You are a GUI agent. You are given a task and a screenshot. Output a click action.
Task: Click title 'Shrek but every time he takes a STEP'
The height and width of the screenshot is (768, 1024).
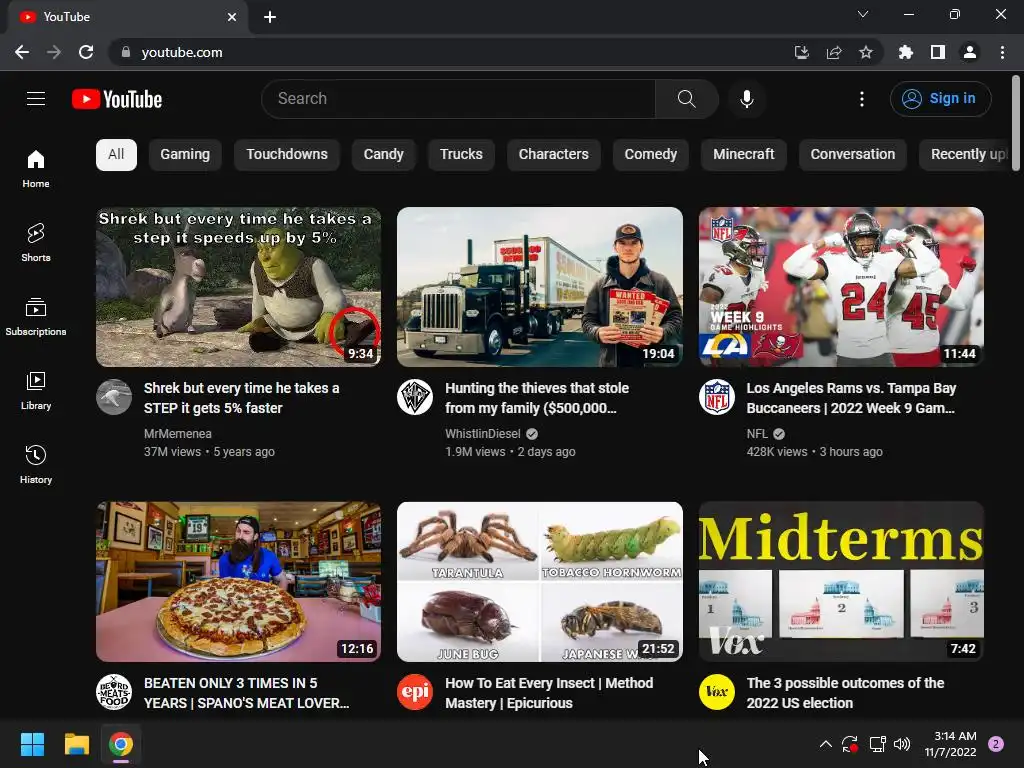(x=242, y=398)
